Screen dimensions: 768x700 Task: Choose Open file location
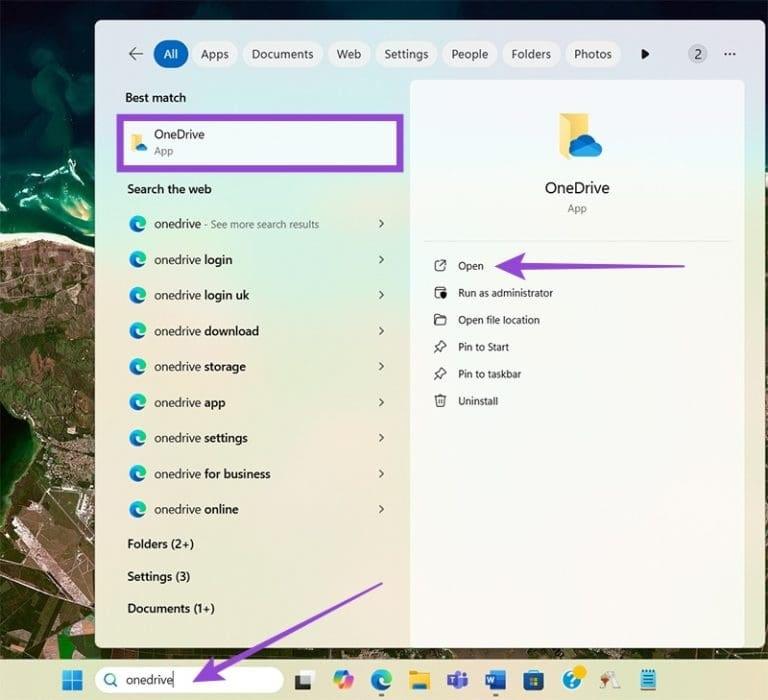(499, 320)
